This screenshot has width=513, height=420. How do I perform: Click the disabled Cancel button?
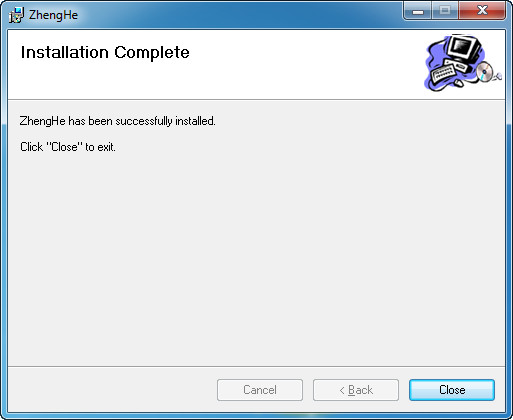coord(260,390)
